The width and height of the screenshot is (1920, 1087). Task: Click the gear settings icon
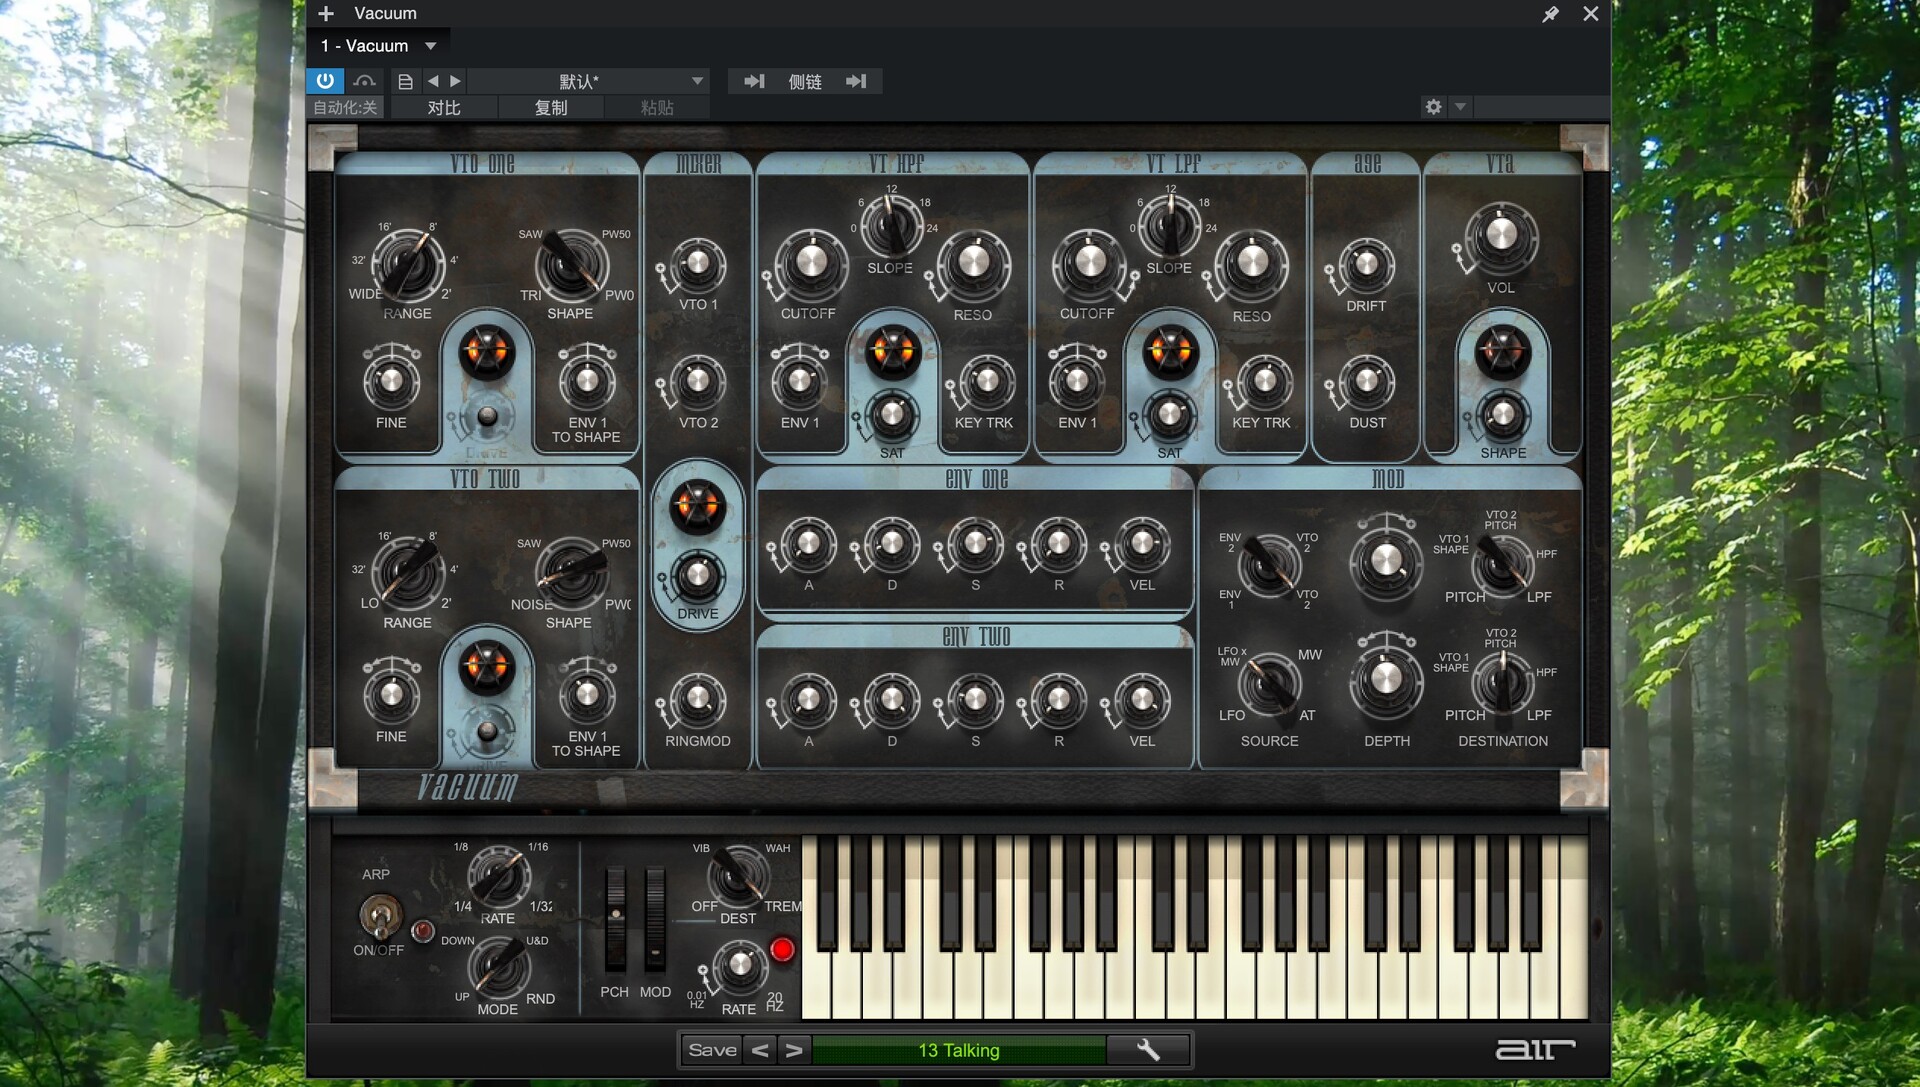click(x=1433, y=107)
